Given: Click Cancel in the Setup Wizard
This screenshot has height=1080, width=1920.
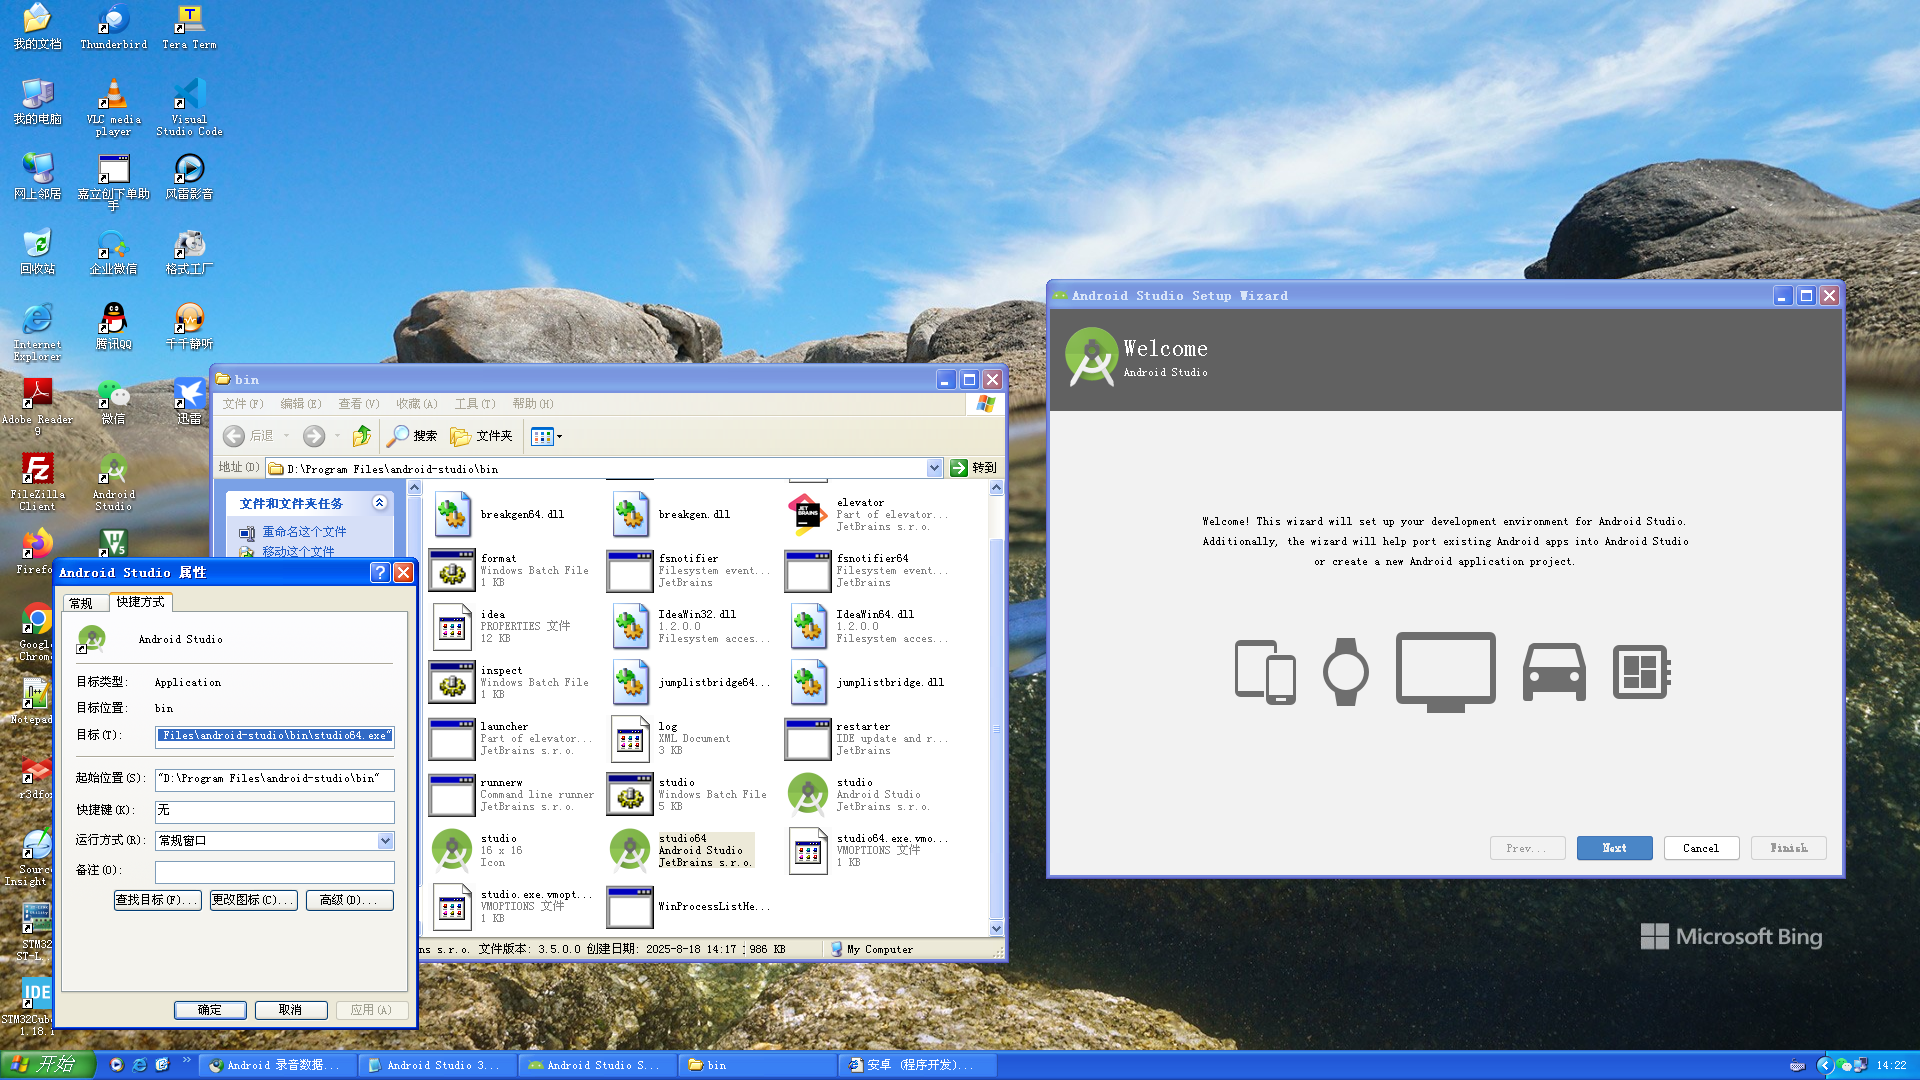Looking at the screenshot, I should 1701,848.
